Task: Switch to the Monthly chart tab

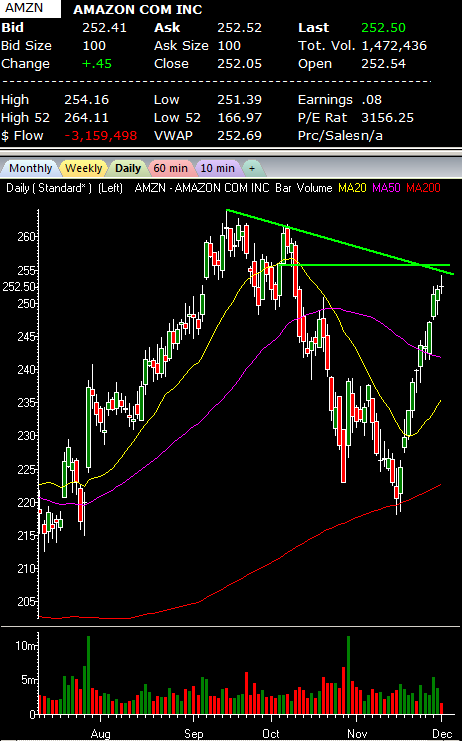Action: (30, 168)
